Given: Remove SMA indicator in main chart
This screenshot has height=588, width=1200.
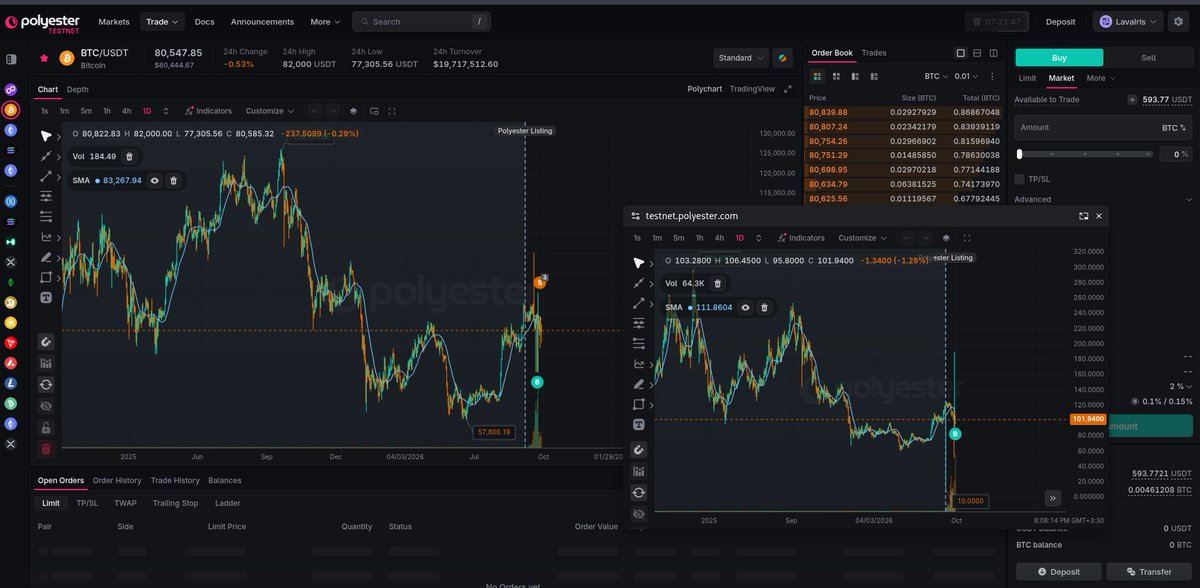Looking at the screenshot, I should point(174,180).
